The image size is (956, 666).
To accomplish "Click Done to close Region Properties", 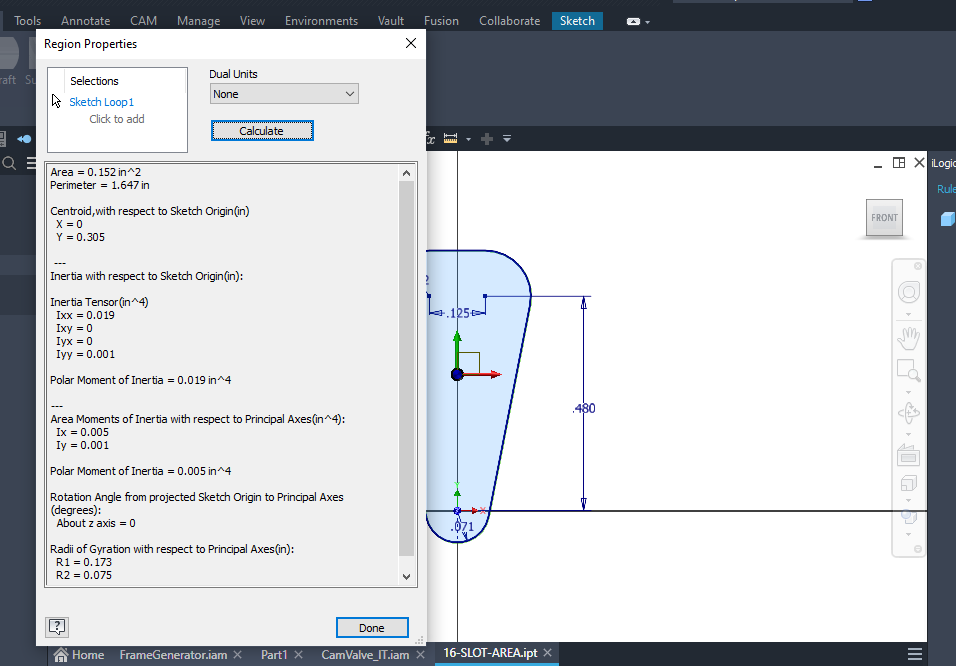I will pyautogui.click(x=372, y=626).
